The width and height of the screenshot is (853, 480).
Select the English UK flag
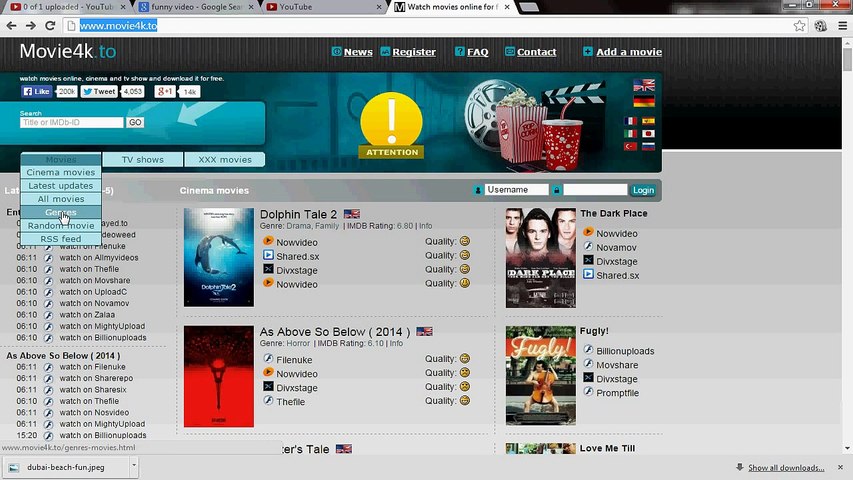[644, 85]
